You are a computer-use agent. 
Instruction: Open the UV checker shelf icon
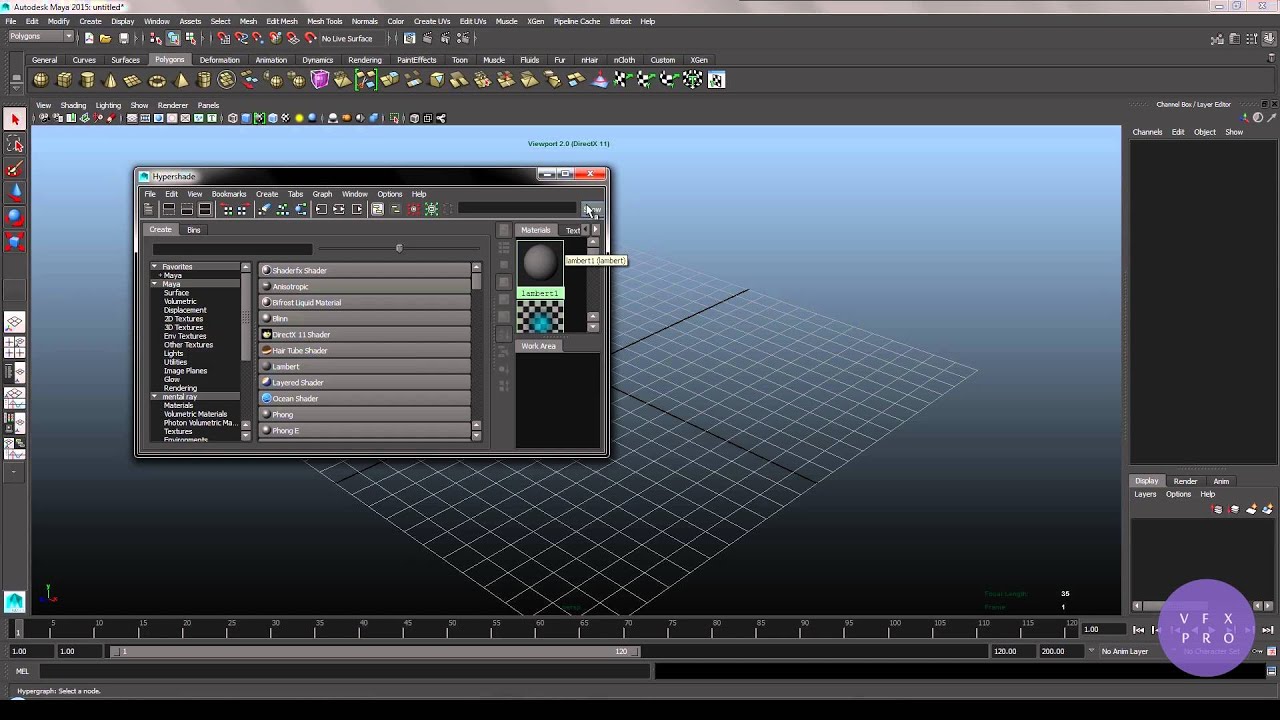[716, 80]
